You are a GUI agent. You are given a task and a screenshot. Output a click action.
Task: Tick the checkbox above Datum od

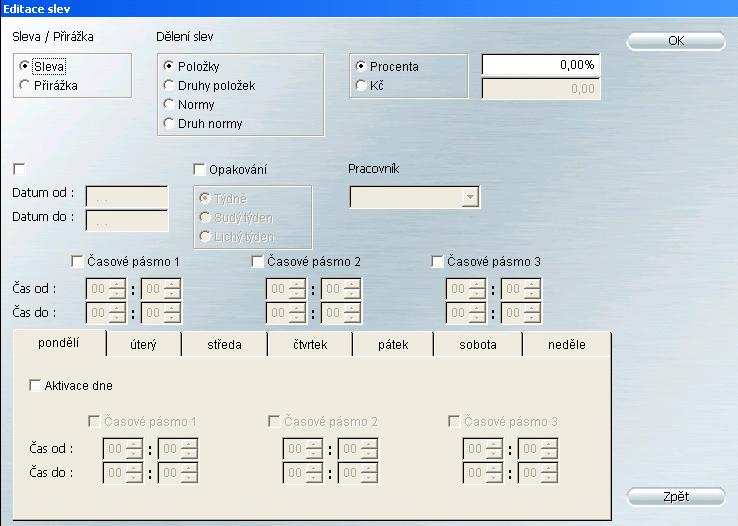coord(19,169)
